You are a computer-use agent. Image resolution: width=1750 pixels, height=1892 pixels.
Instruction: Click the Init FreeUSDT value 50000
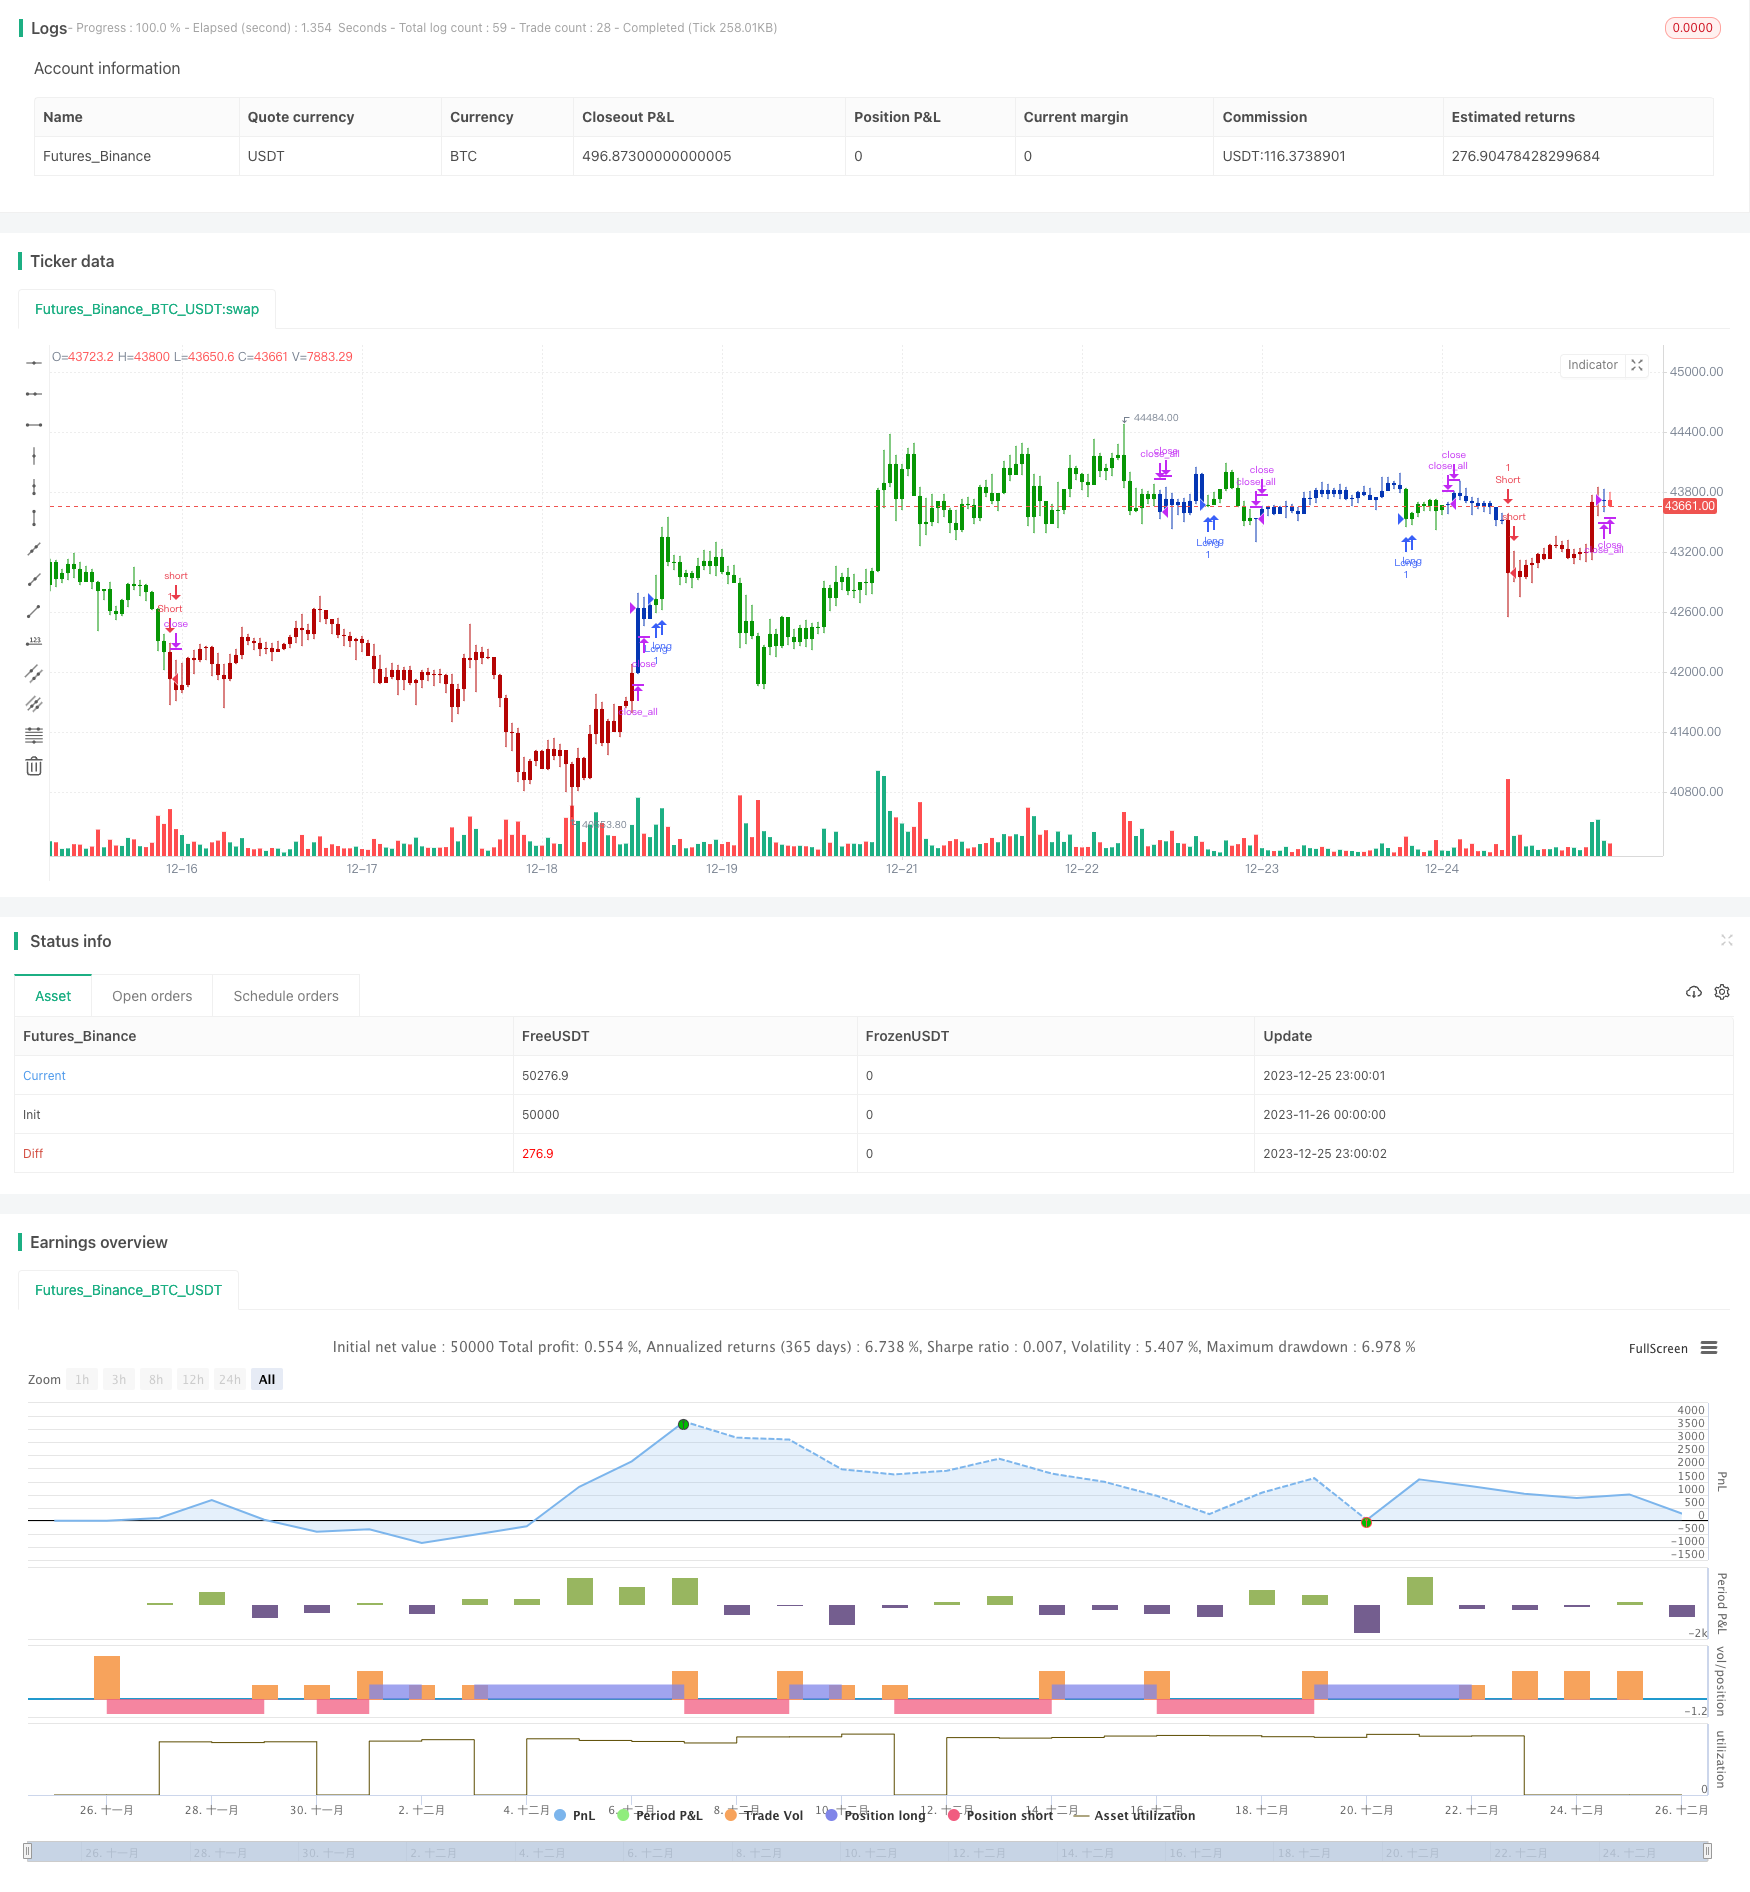coord(541,1115)
